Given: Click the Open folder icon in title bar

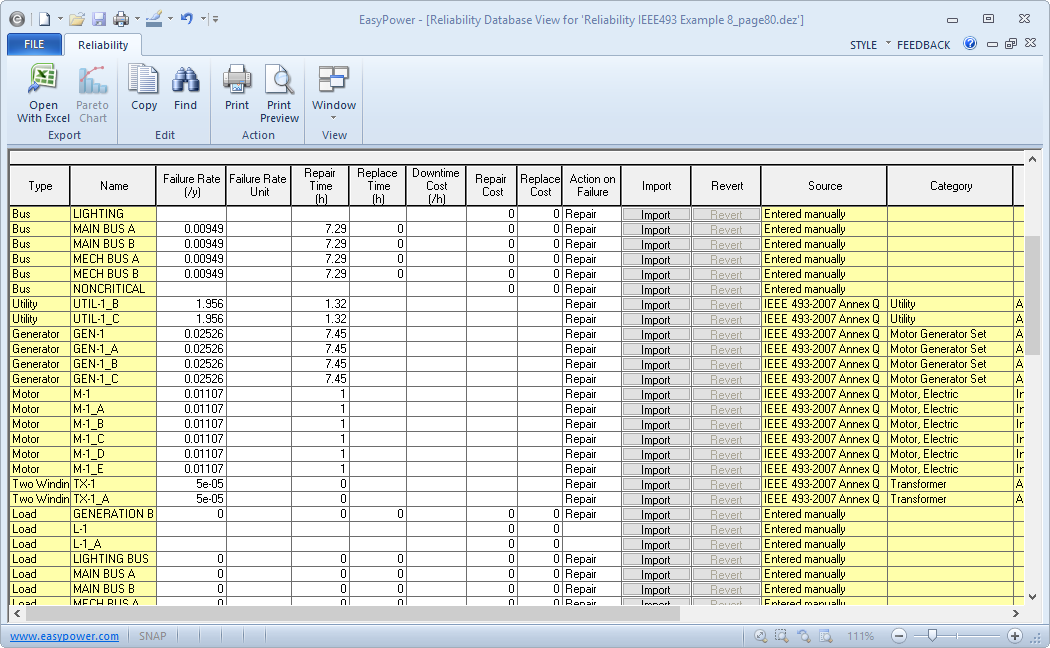Looking at the screenshot, I should [77, 19].
